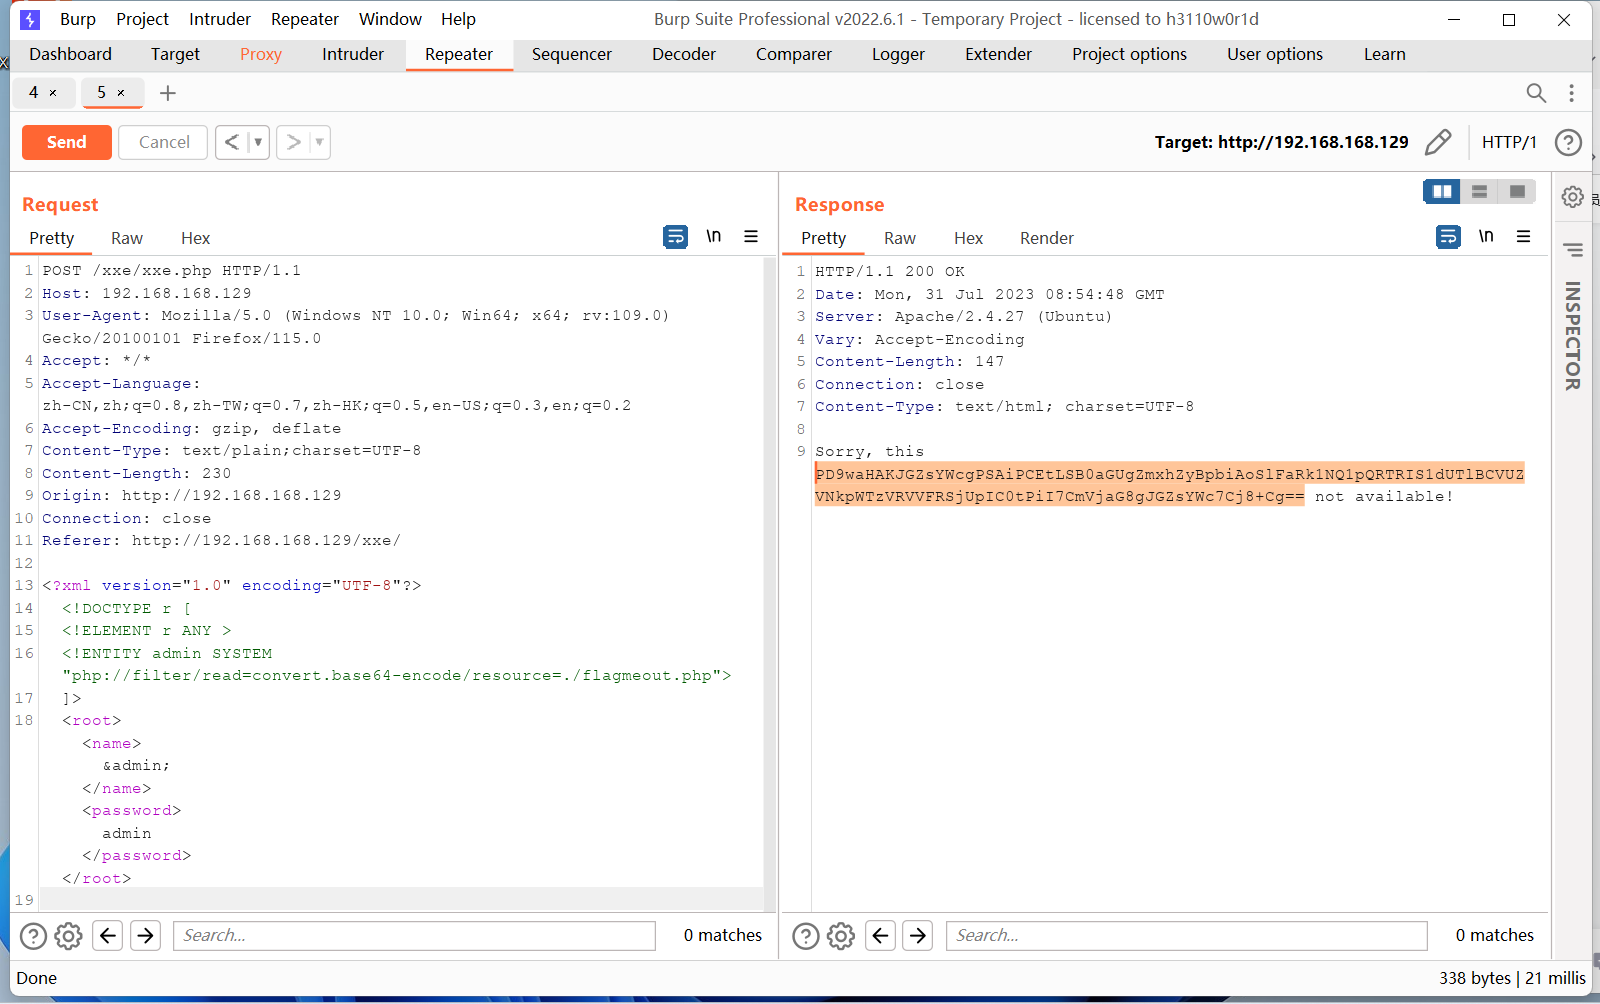Switch to the Decoder tab

pyautogui.click(x=684, y=54)
